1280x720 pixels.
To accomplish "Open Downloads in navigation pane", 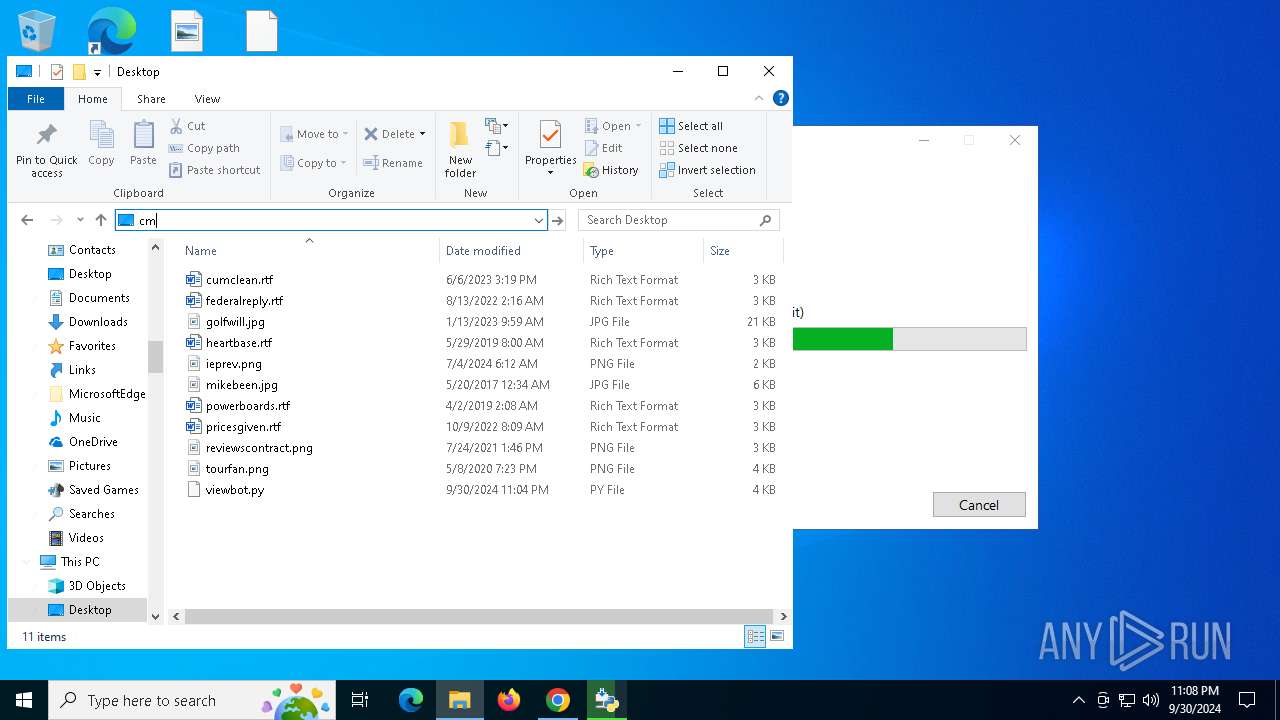I will 98,322.
